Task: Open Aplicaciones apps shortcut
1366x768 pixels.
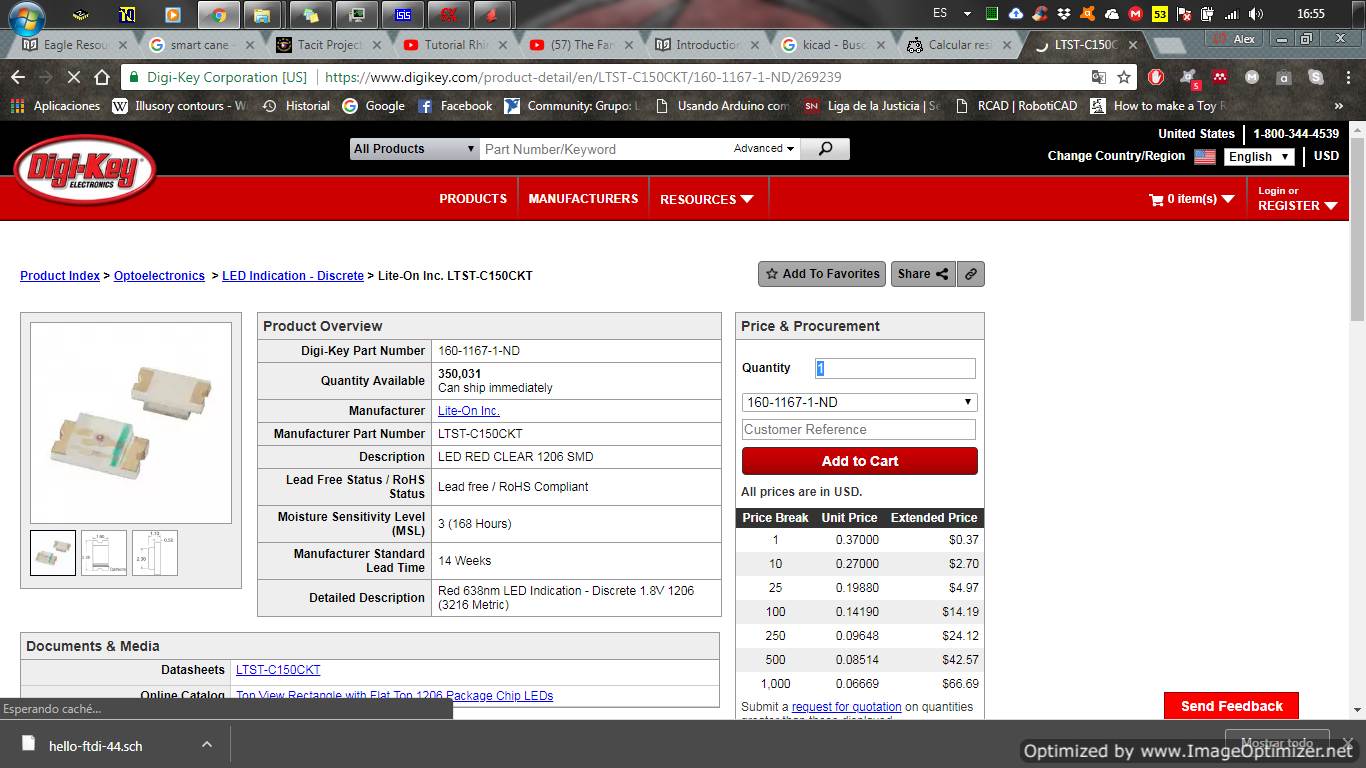Action: coord(55,105)
